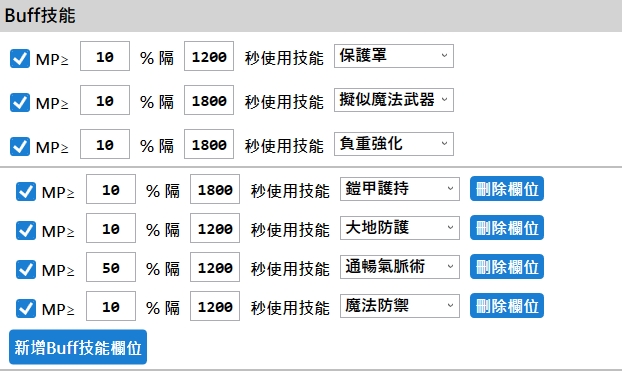This screenshot has height=371, width=622.
Task: Expand the 負重強化 skill dropdown
Action: tap(394, 144)
